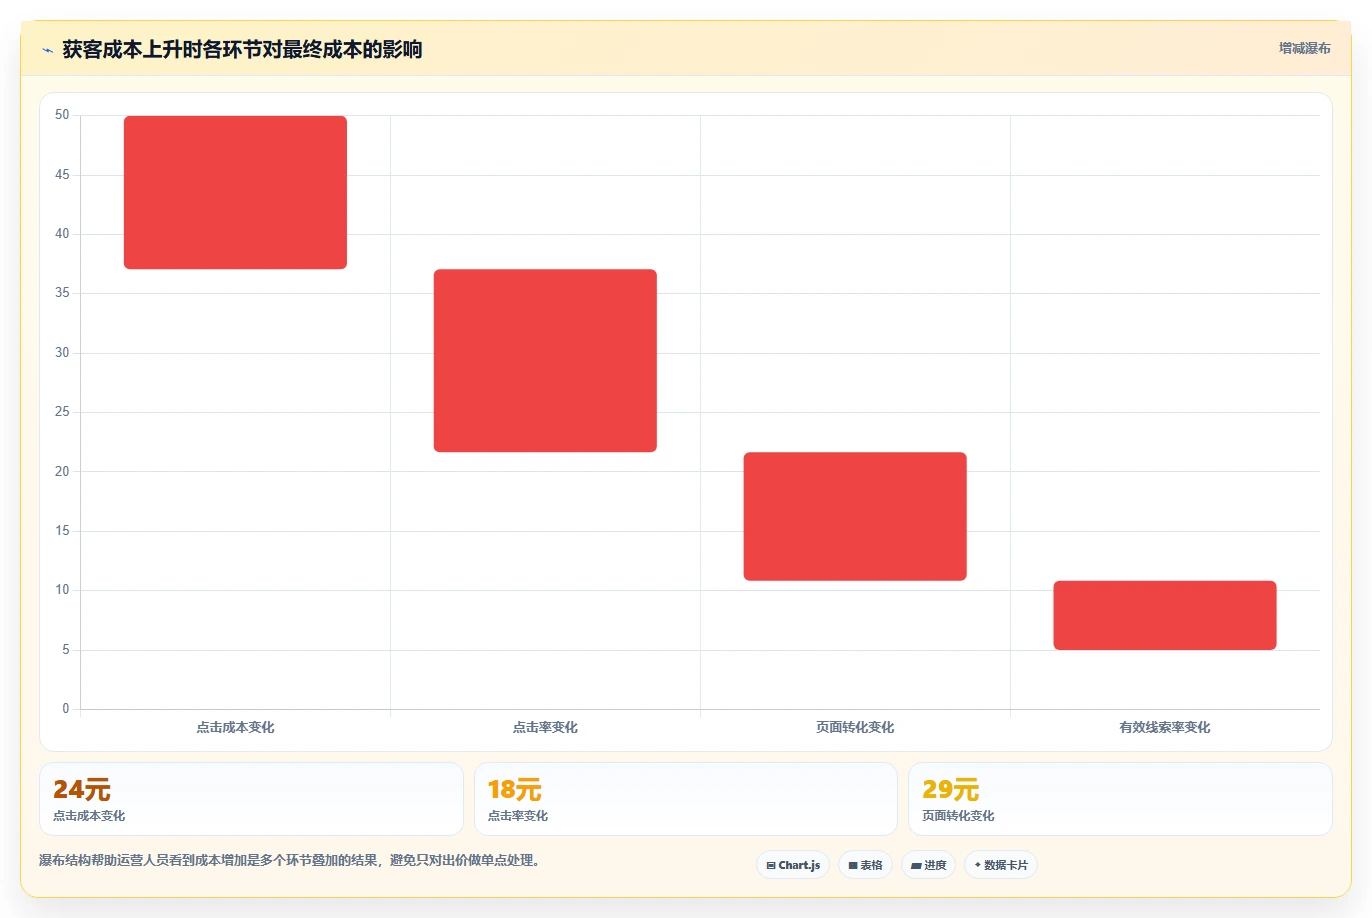The width and height of the screenshot is (1372, 918).
Task: Select the 进度 tag chip
Action: pyautogui.click(x=928, y=865)
